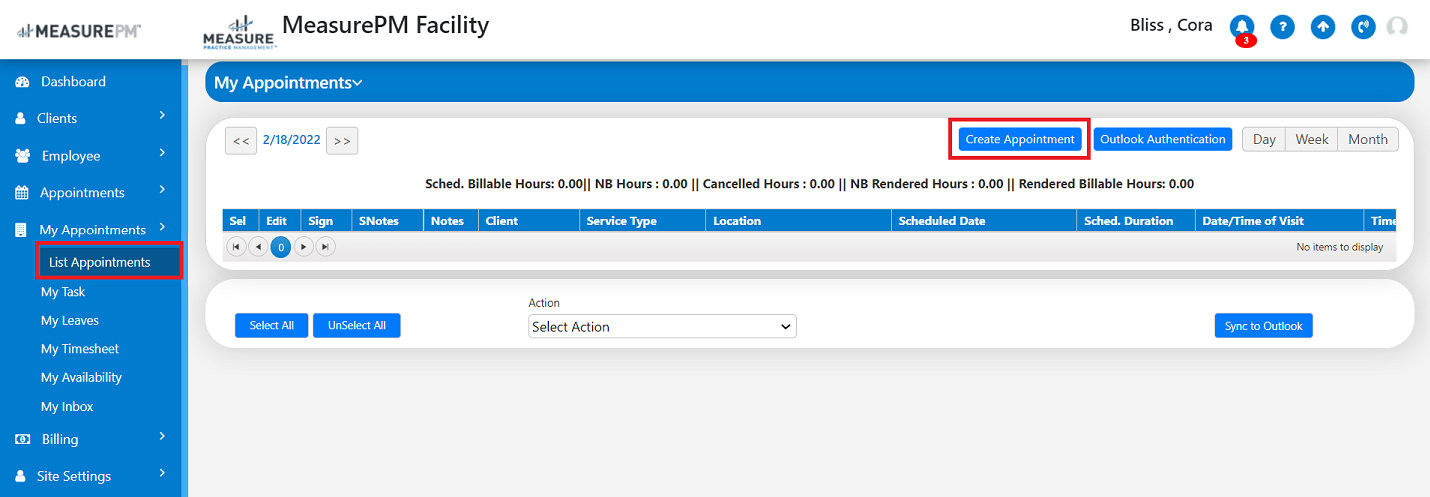Go to last page of grid
This screenshot has height=497, width=1430.
click(x=326, y=246)
